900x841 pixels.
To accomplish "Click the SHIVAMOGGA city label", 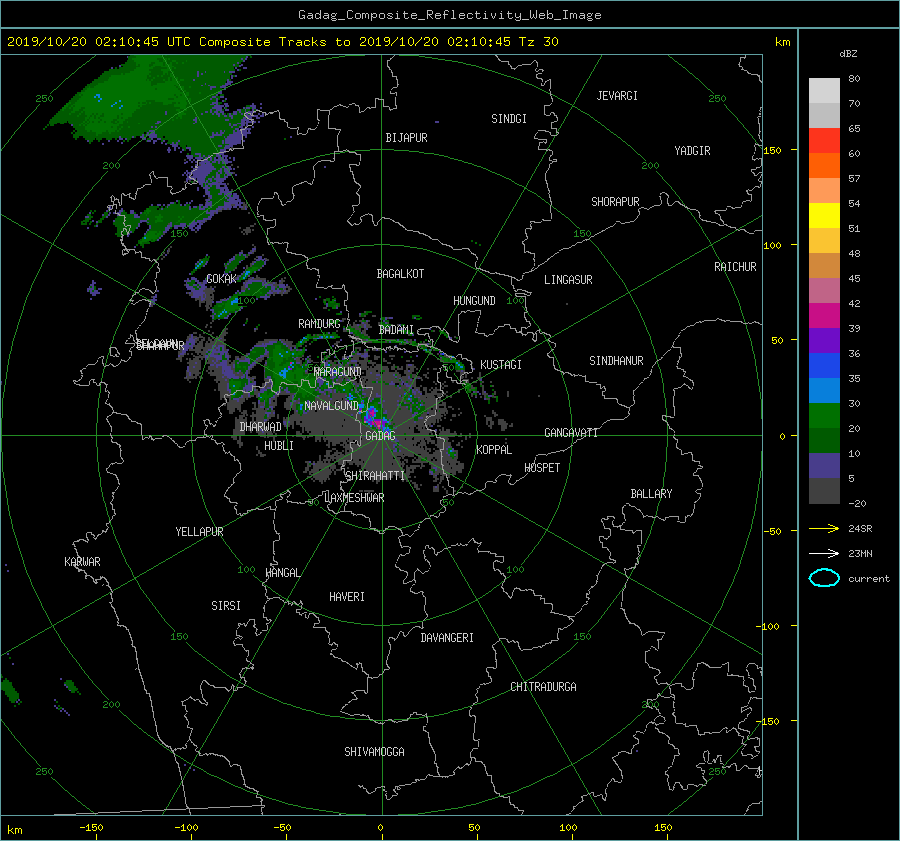I will [x=374, y=752].
